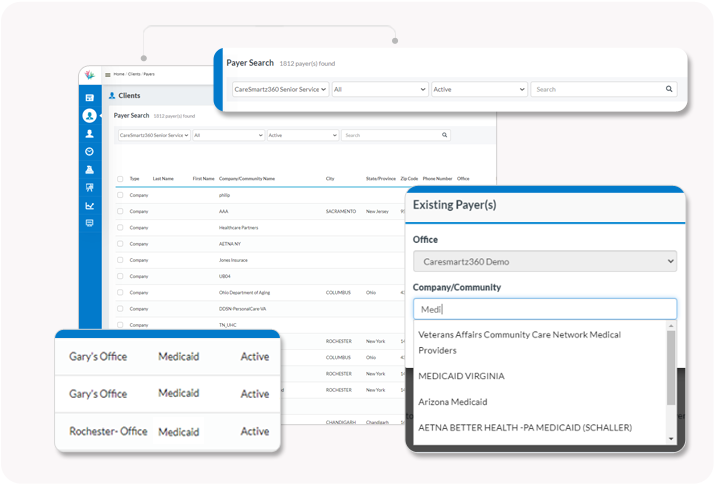Click the Rochester- Office row in the Medicaid card

pyautogui.click(x=168, y=431)
